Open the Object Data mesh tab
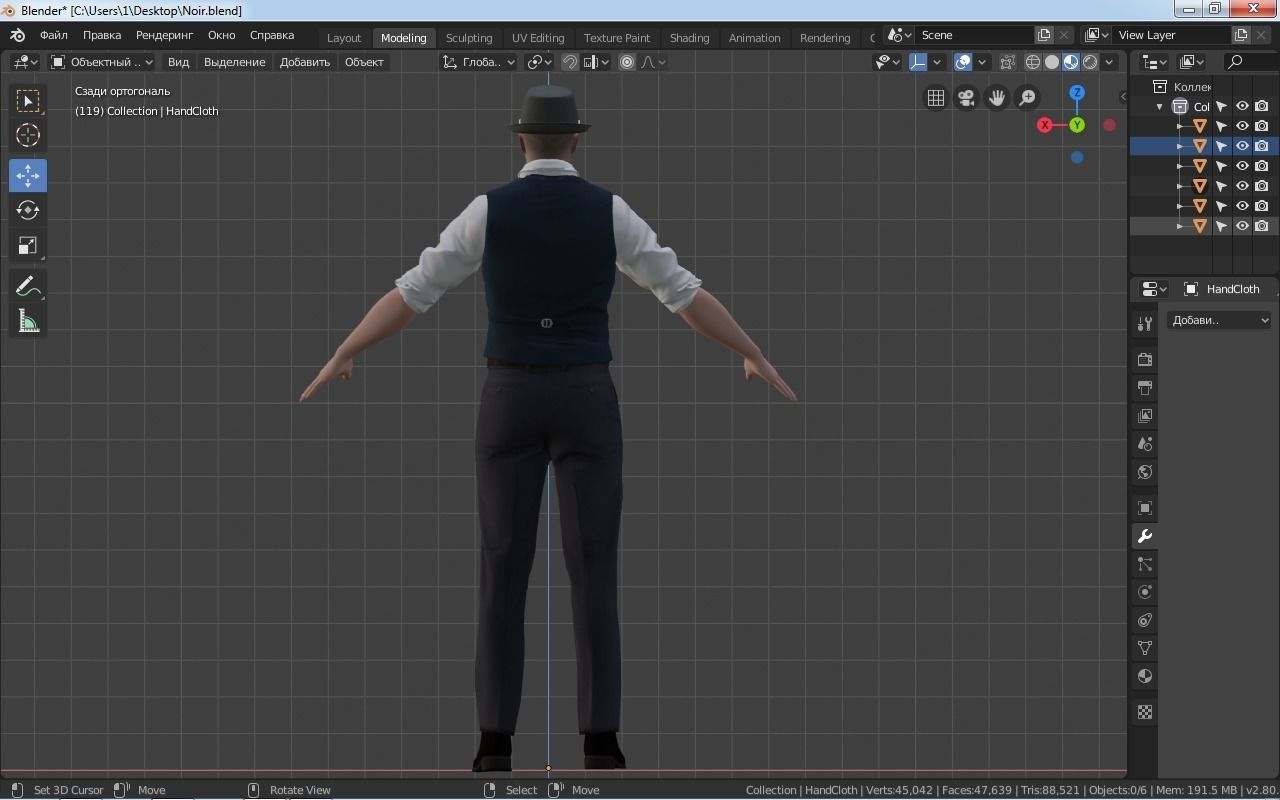This screenshot has width=1280, height=800. coord(1145,648)
